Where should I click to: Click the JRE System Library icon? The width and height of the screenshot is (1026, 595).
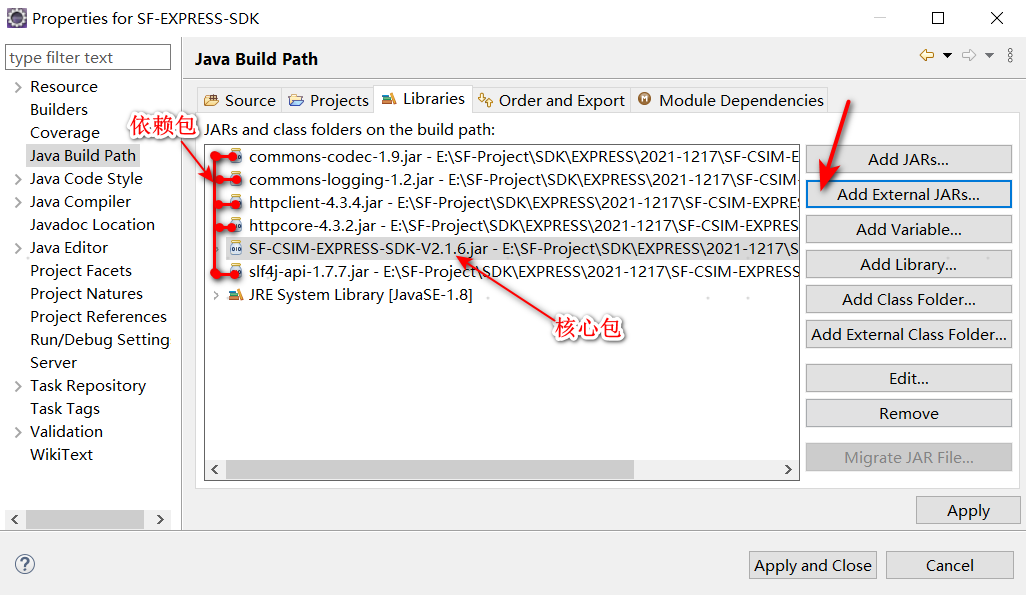236,294
